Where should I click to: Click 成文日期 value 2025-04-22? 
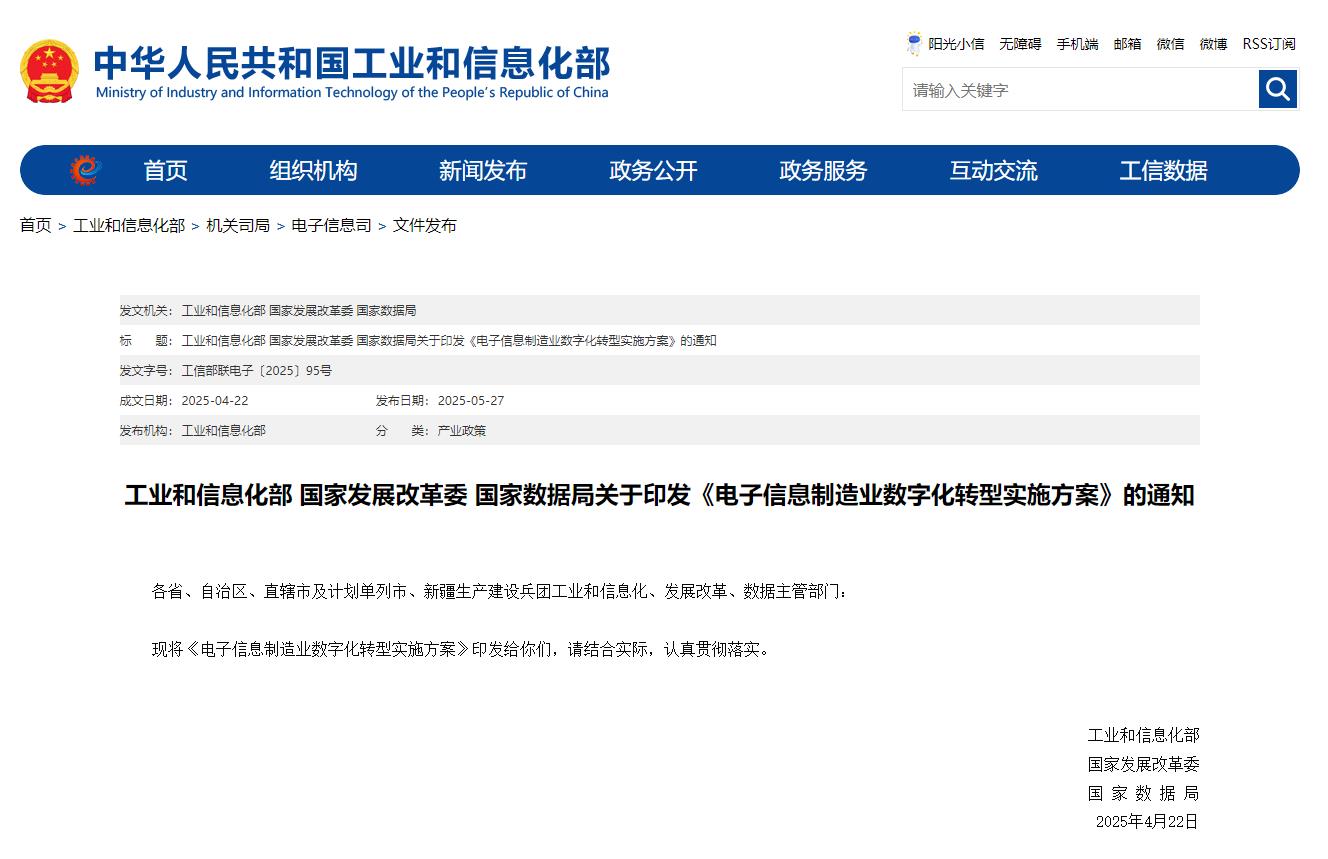tap(215, 401)
